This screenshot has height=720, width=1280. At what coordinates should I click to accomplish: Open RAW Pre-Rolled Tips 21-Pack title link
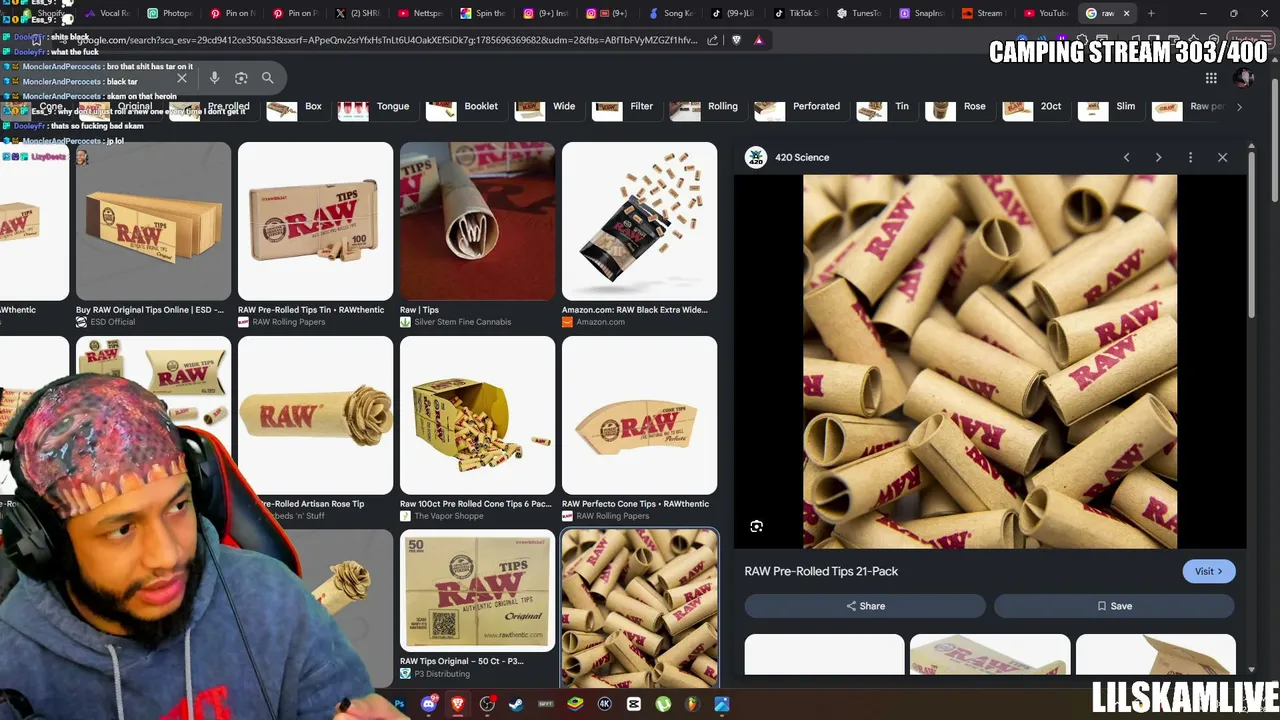[x=821, y=571]
